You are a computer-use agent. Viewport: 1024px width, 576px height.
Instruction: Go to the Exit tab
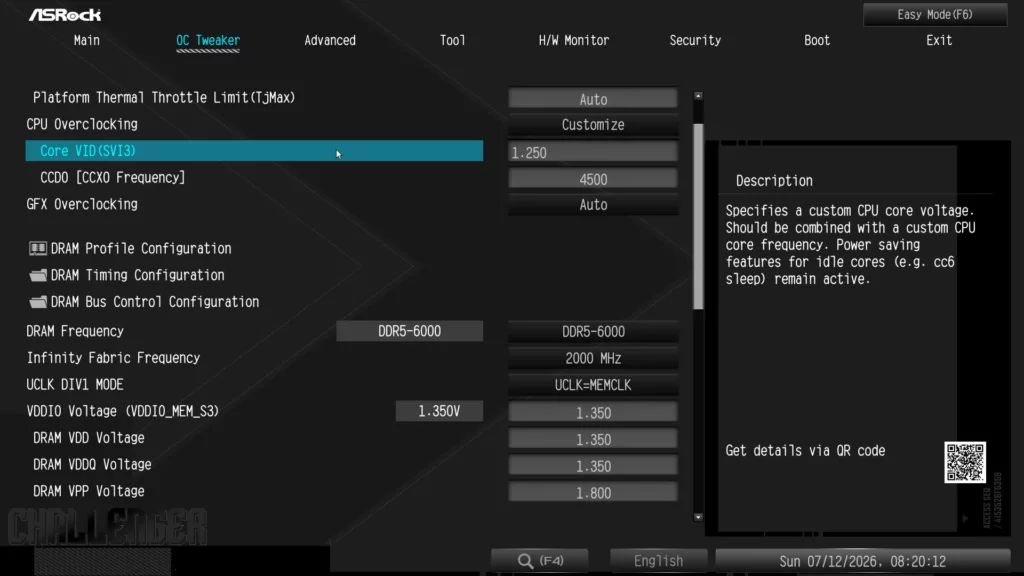click(x=938, y=40)
